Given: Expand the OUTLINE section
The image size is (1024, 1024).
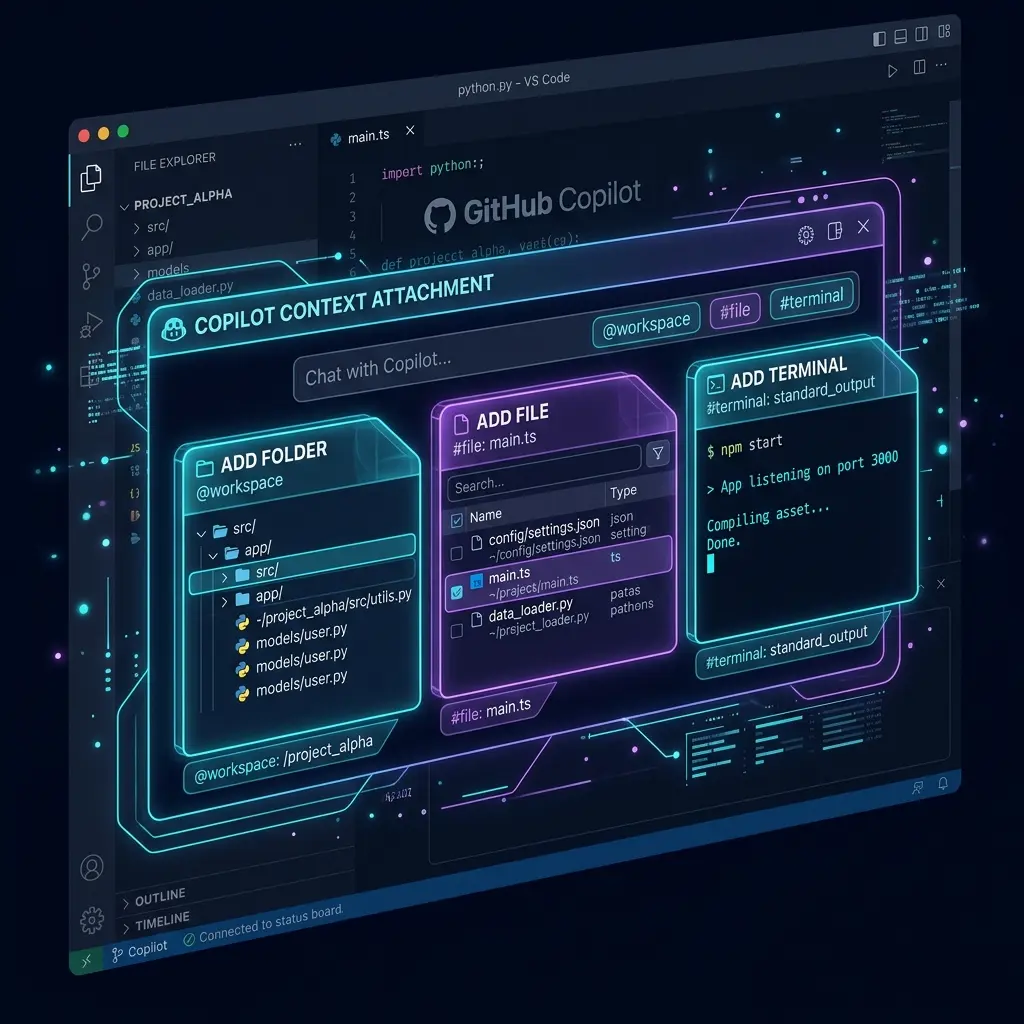Looking at the screenshot, I should (x=126, y=903).
